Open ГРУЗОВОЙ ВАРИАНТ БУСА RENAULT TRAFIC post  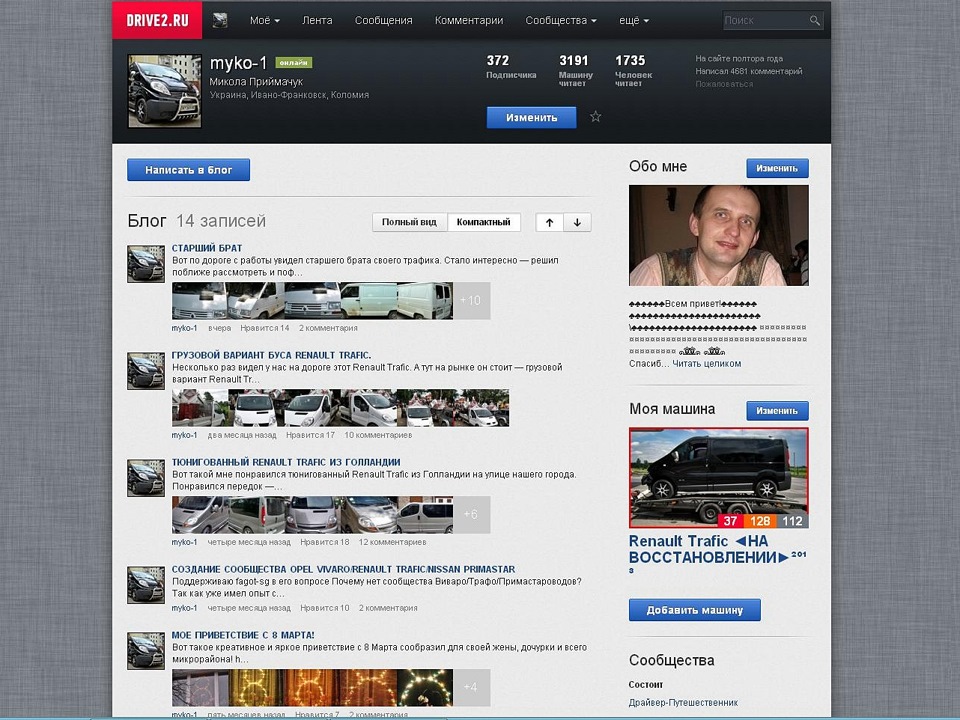(271, 355)
